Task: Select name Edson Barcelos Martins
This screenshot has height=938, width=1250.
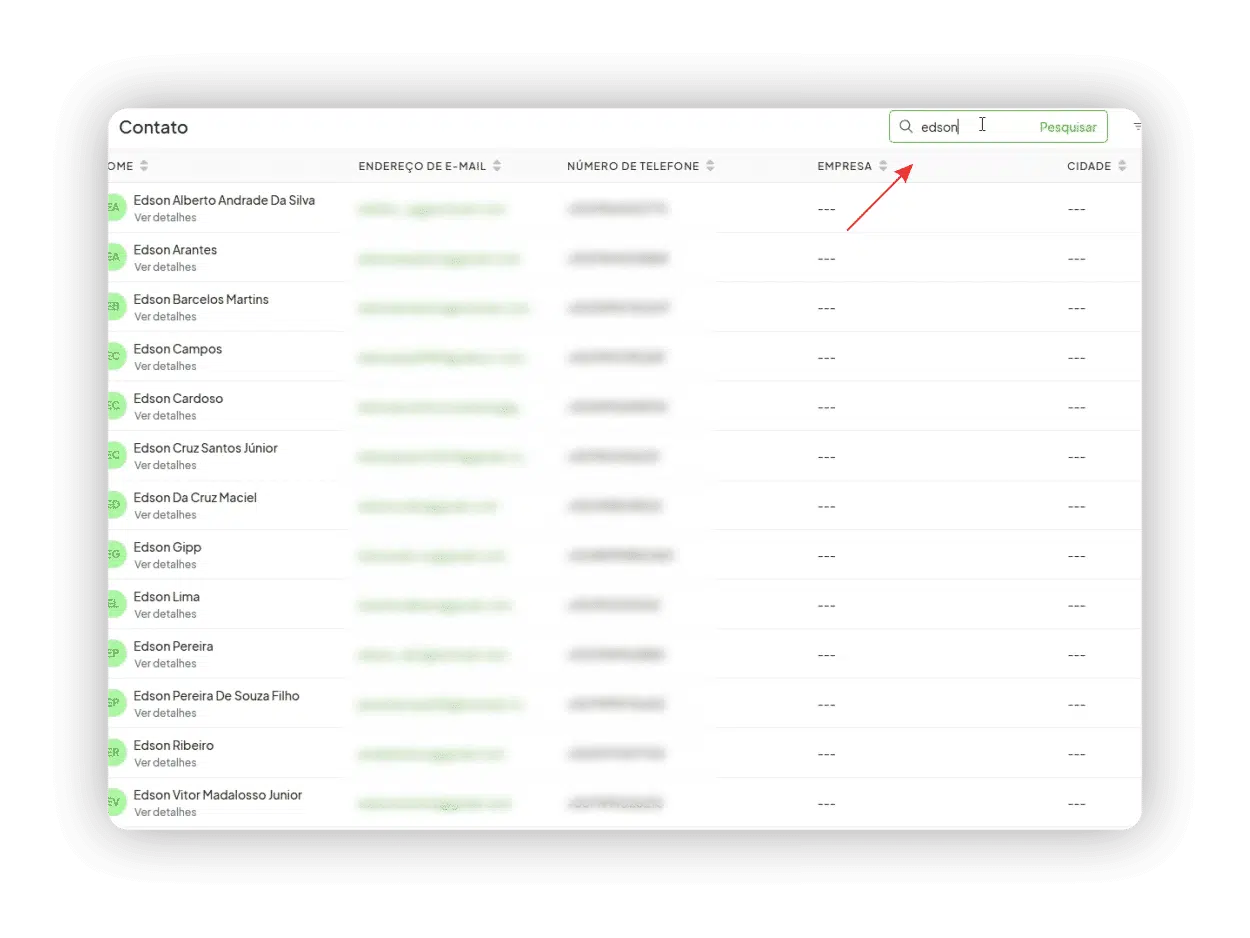Action: coord(201,299)
